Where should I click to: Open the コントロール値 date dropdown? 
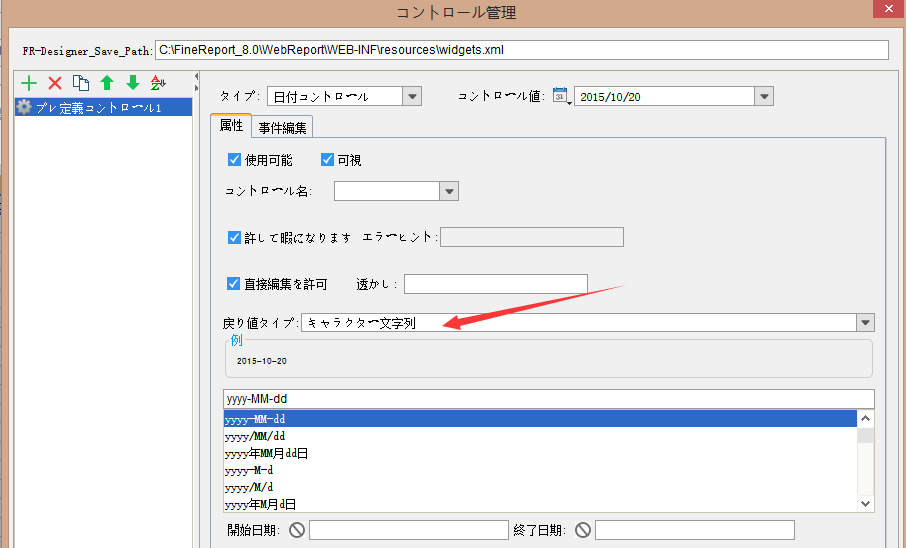tap(764, 96)
